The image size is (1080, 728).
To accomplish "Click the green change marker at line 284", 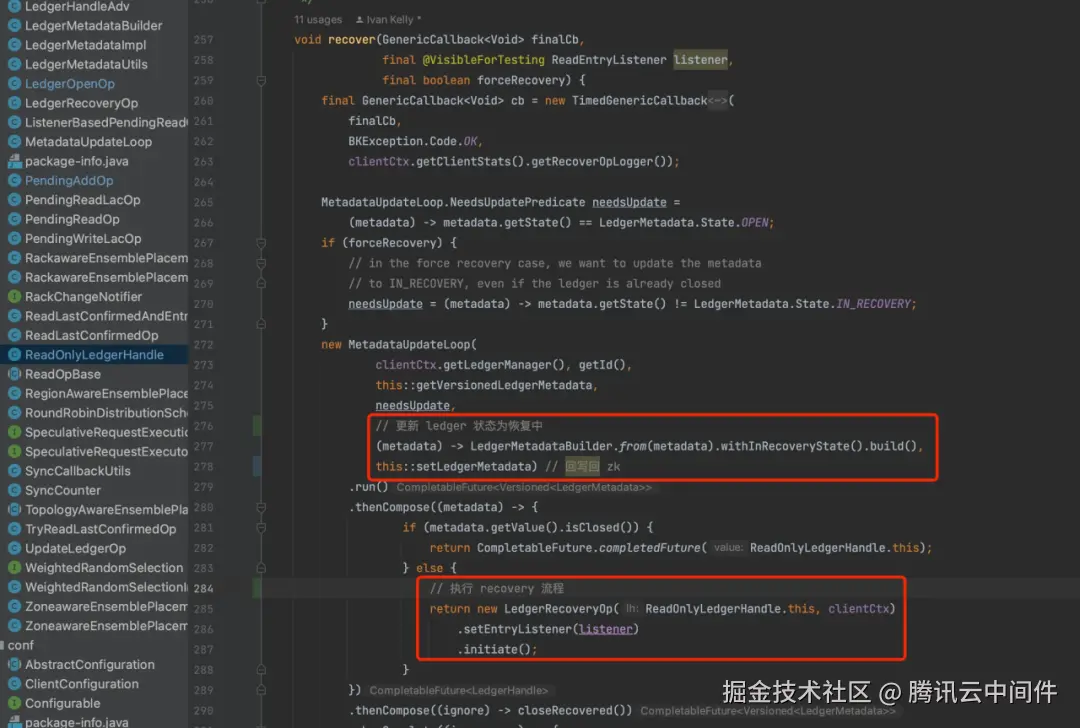I will pos(257,588).
